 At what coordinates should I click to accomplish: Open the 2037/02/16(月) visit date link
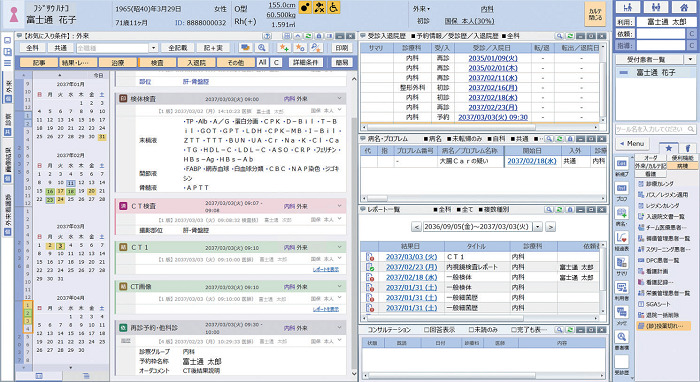pos(492,88)
